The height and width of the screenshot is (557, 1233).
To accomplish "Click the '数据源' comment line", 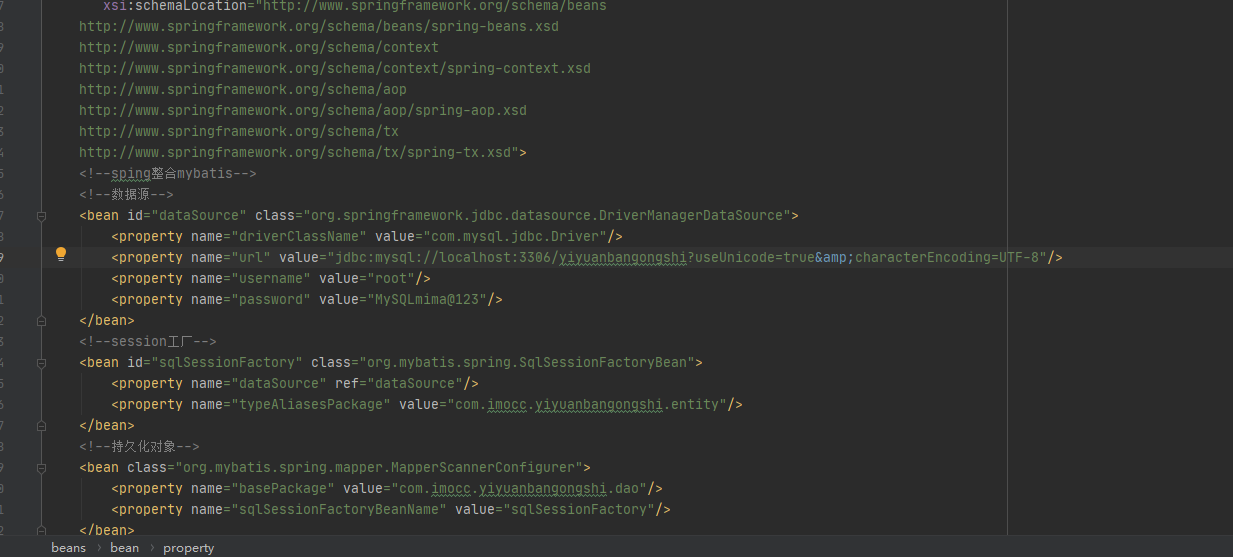I will tap(127, 194).
